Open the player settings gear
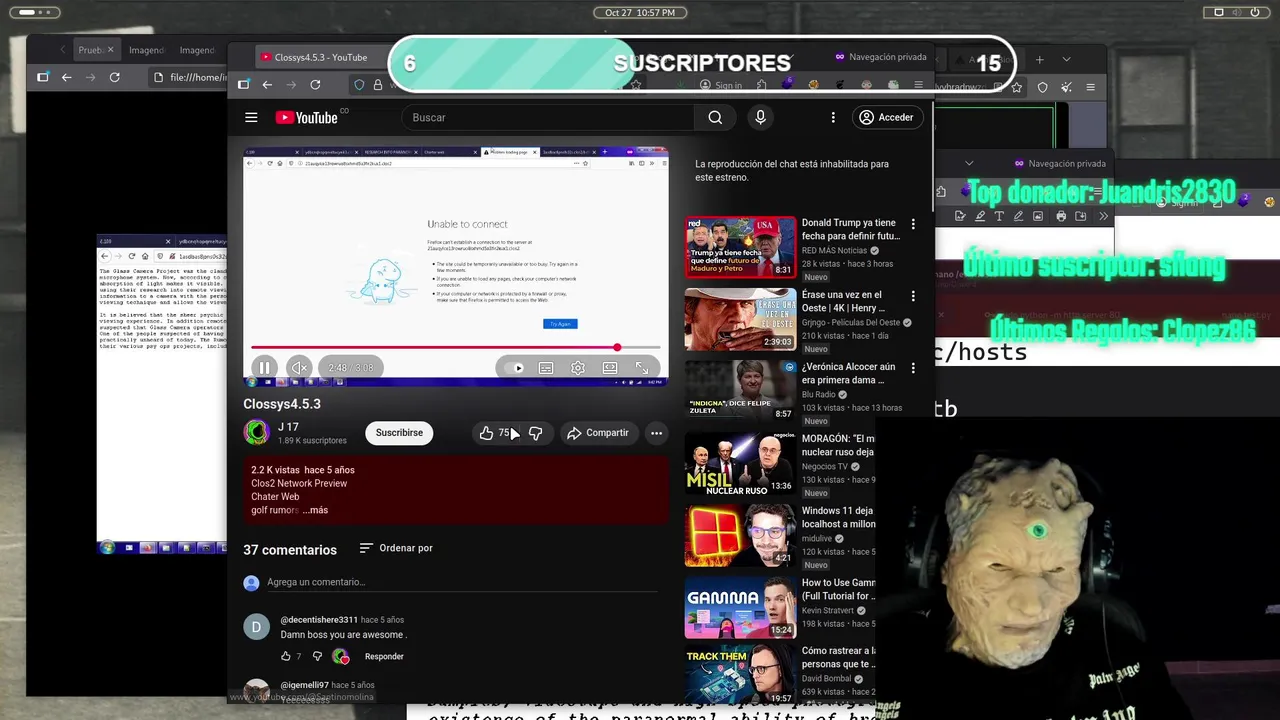Image resolution: width=1280 pixels, height=720 pixels. (x=578, y=368)
